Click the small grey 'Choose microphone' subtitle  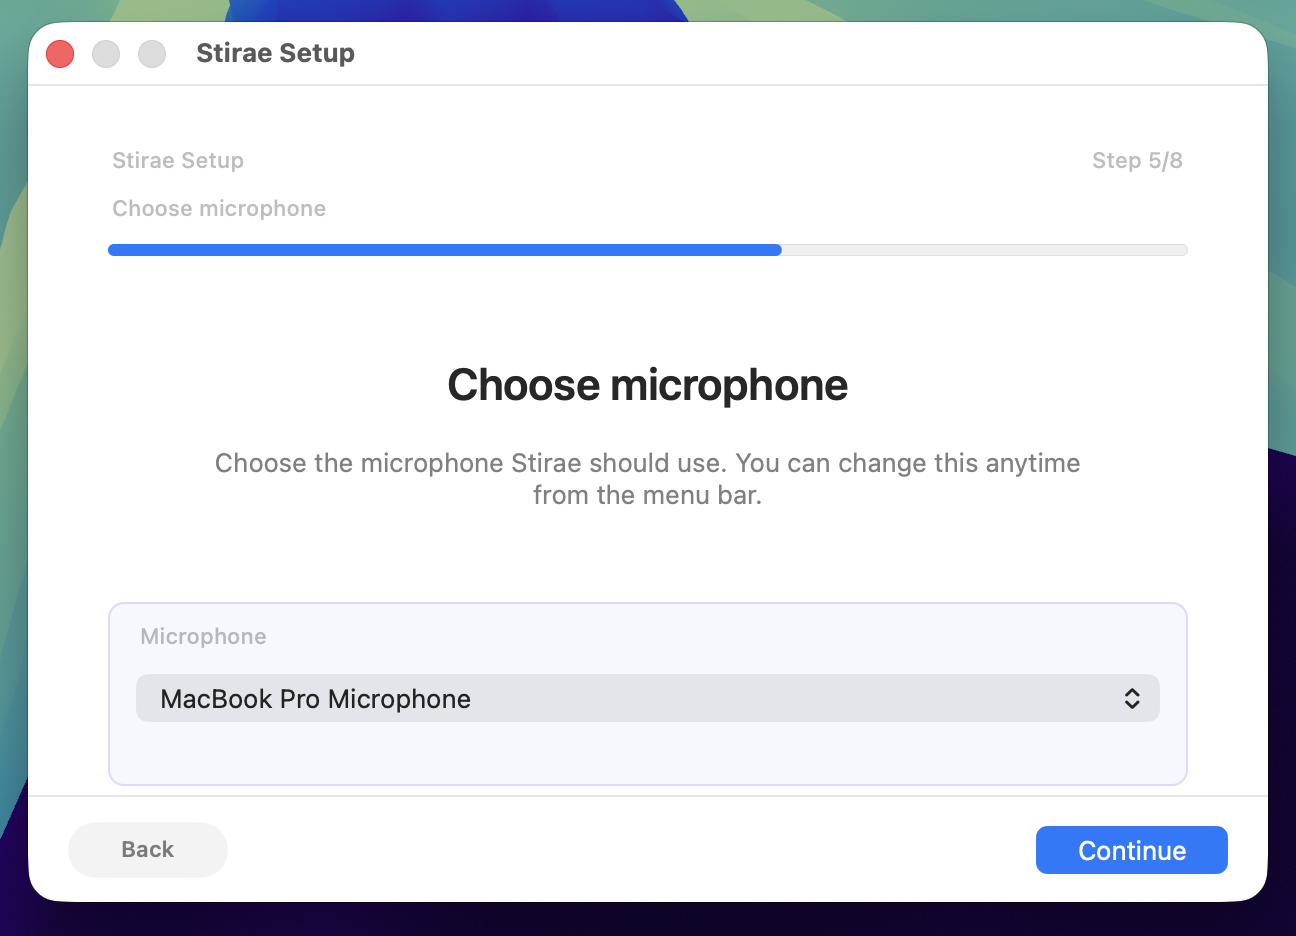point(219,208)
